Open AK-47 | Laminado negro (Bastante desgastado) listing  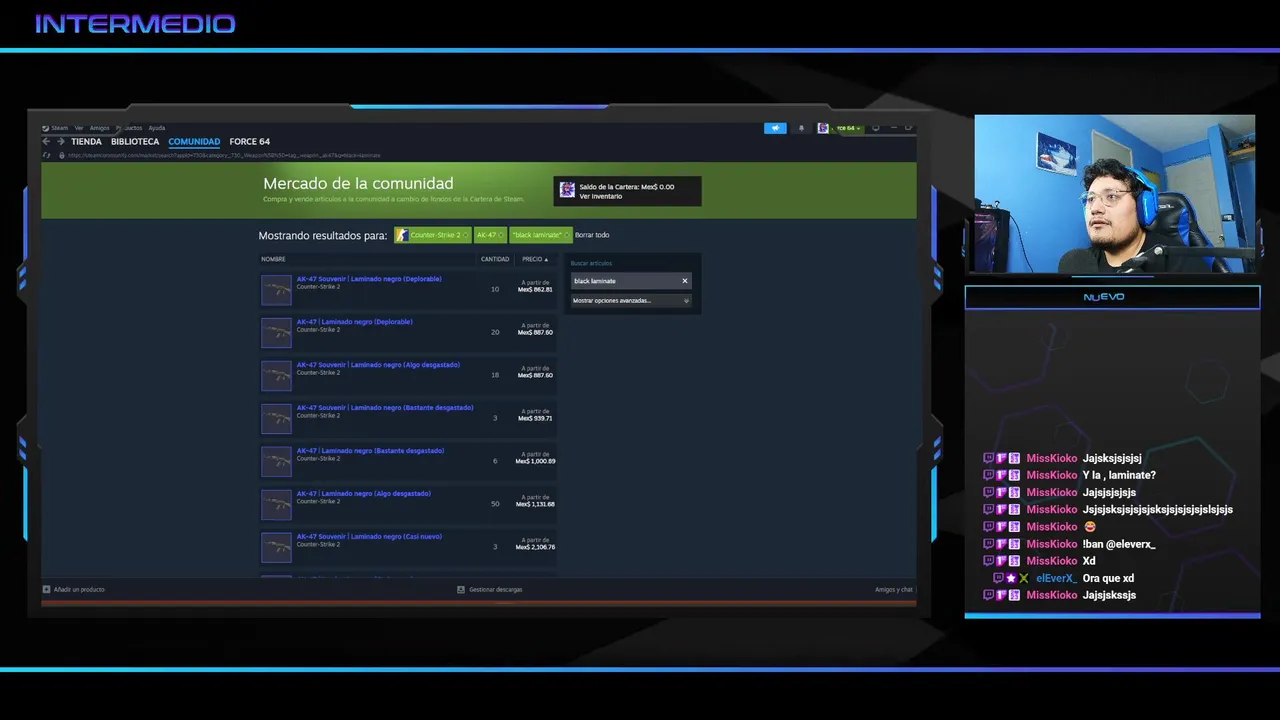pos(370,451)
